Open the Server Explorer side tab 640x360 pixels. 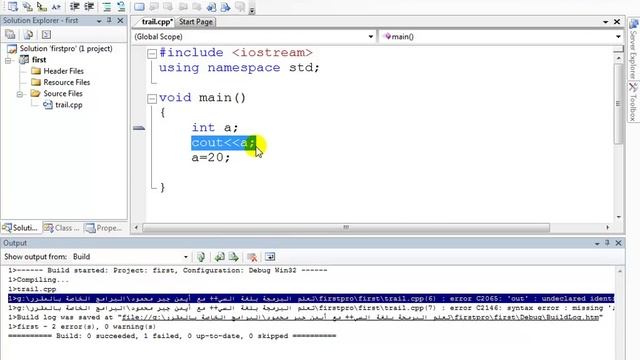pyautogui.click(x=633, y=50)
